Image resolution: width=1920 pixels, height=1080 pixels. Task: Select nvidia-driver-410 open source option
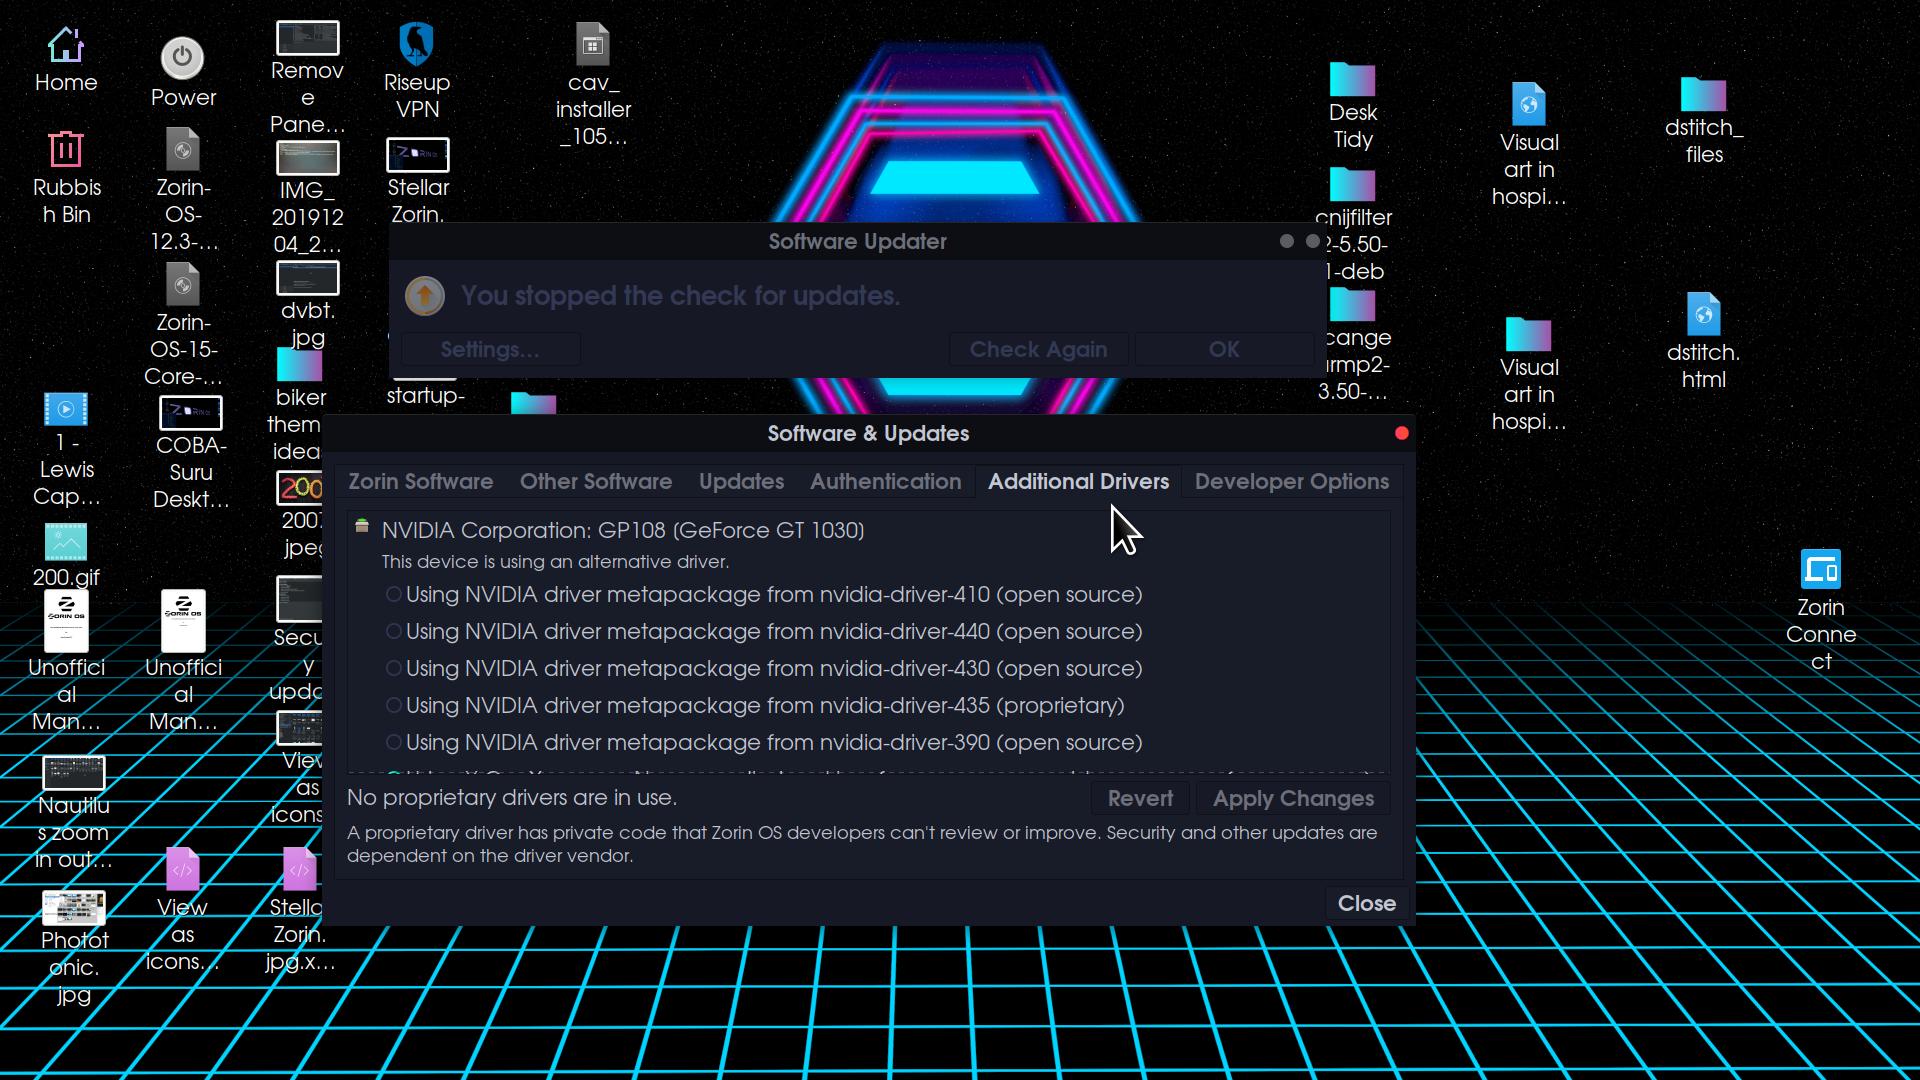pyautogui.click(x=392, y=595)
